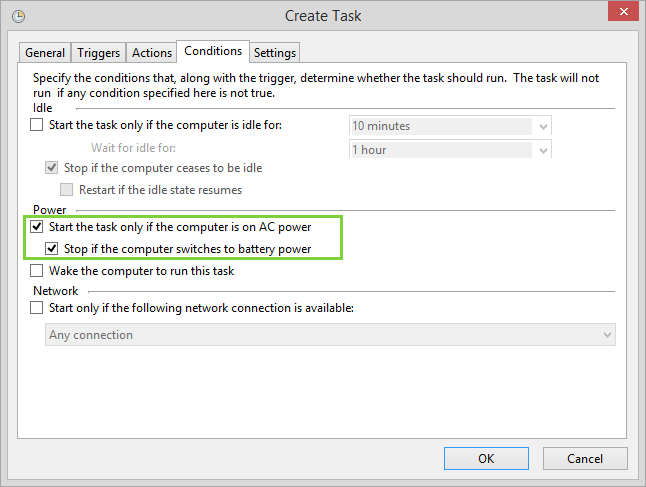Screen dimensions: 646x487
Task: Click the Create Task title bar text
Action: coord(323,16)
